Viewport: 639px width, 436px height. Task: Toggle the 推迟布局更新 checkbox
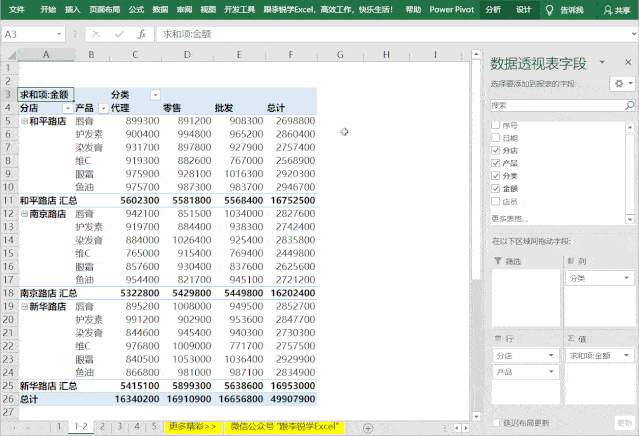tap(496, 422)
